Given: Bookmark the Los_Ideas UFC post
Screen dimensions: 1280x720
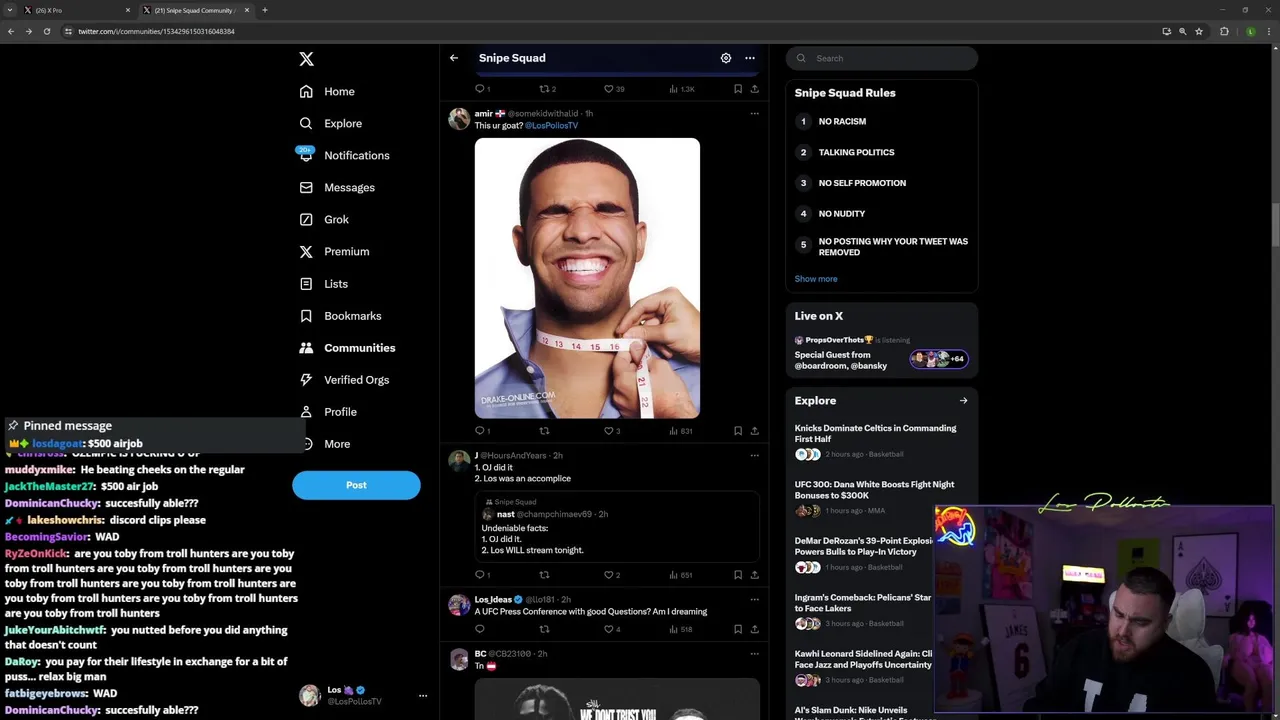Looking at the screenshot, I should pos(738,629).
